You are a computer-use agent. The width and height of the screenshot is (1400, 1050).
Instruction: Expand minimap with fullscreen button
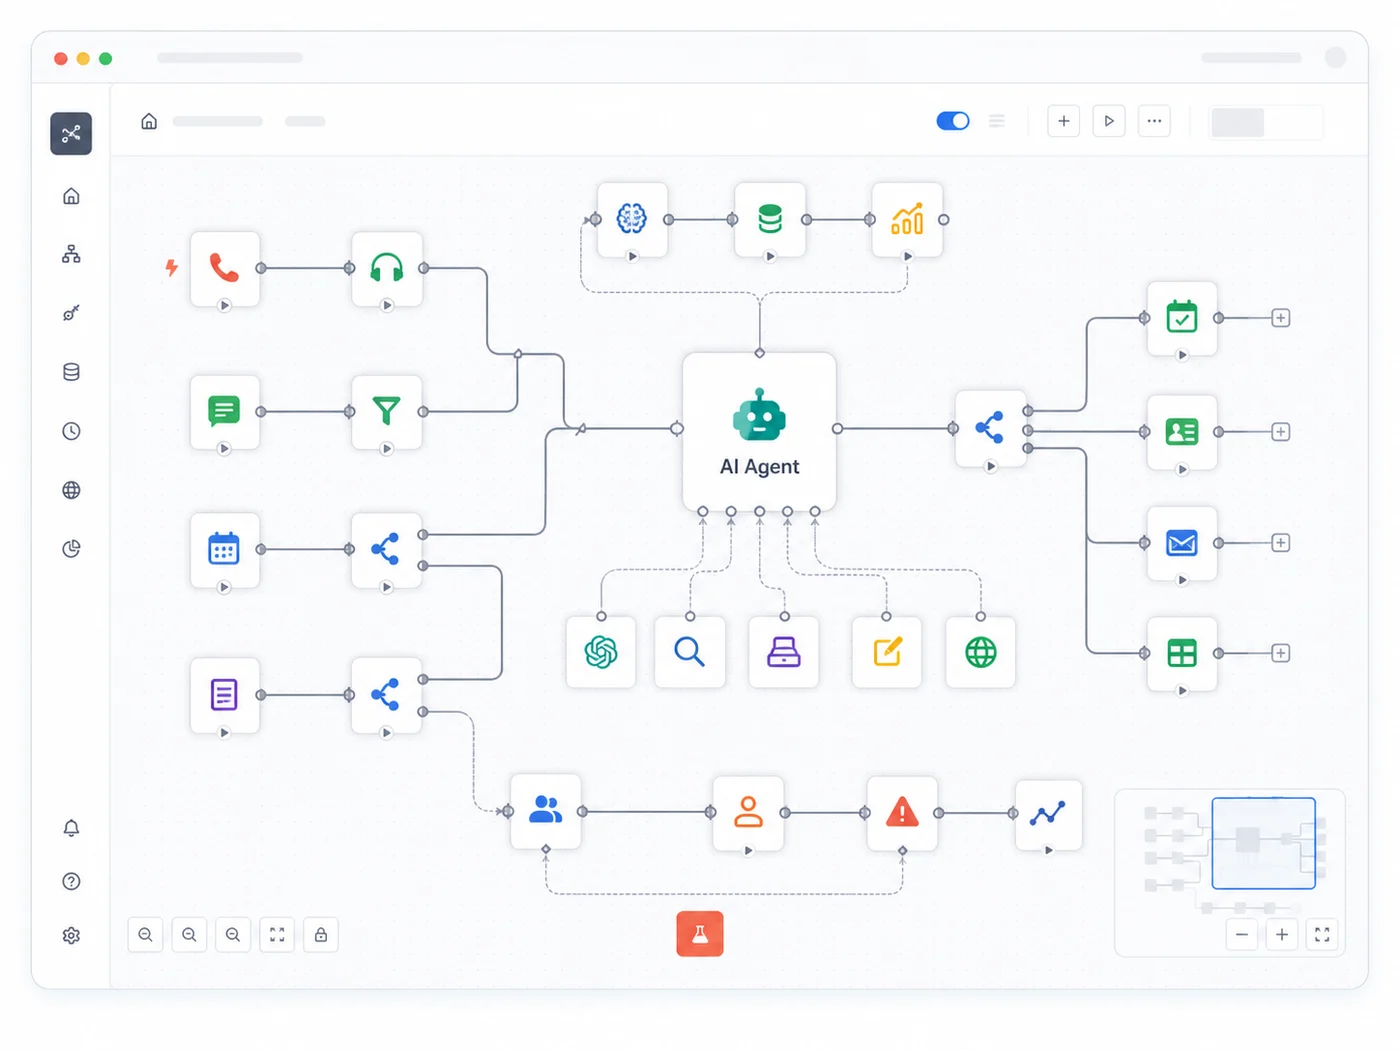[x=1322, y=935]
